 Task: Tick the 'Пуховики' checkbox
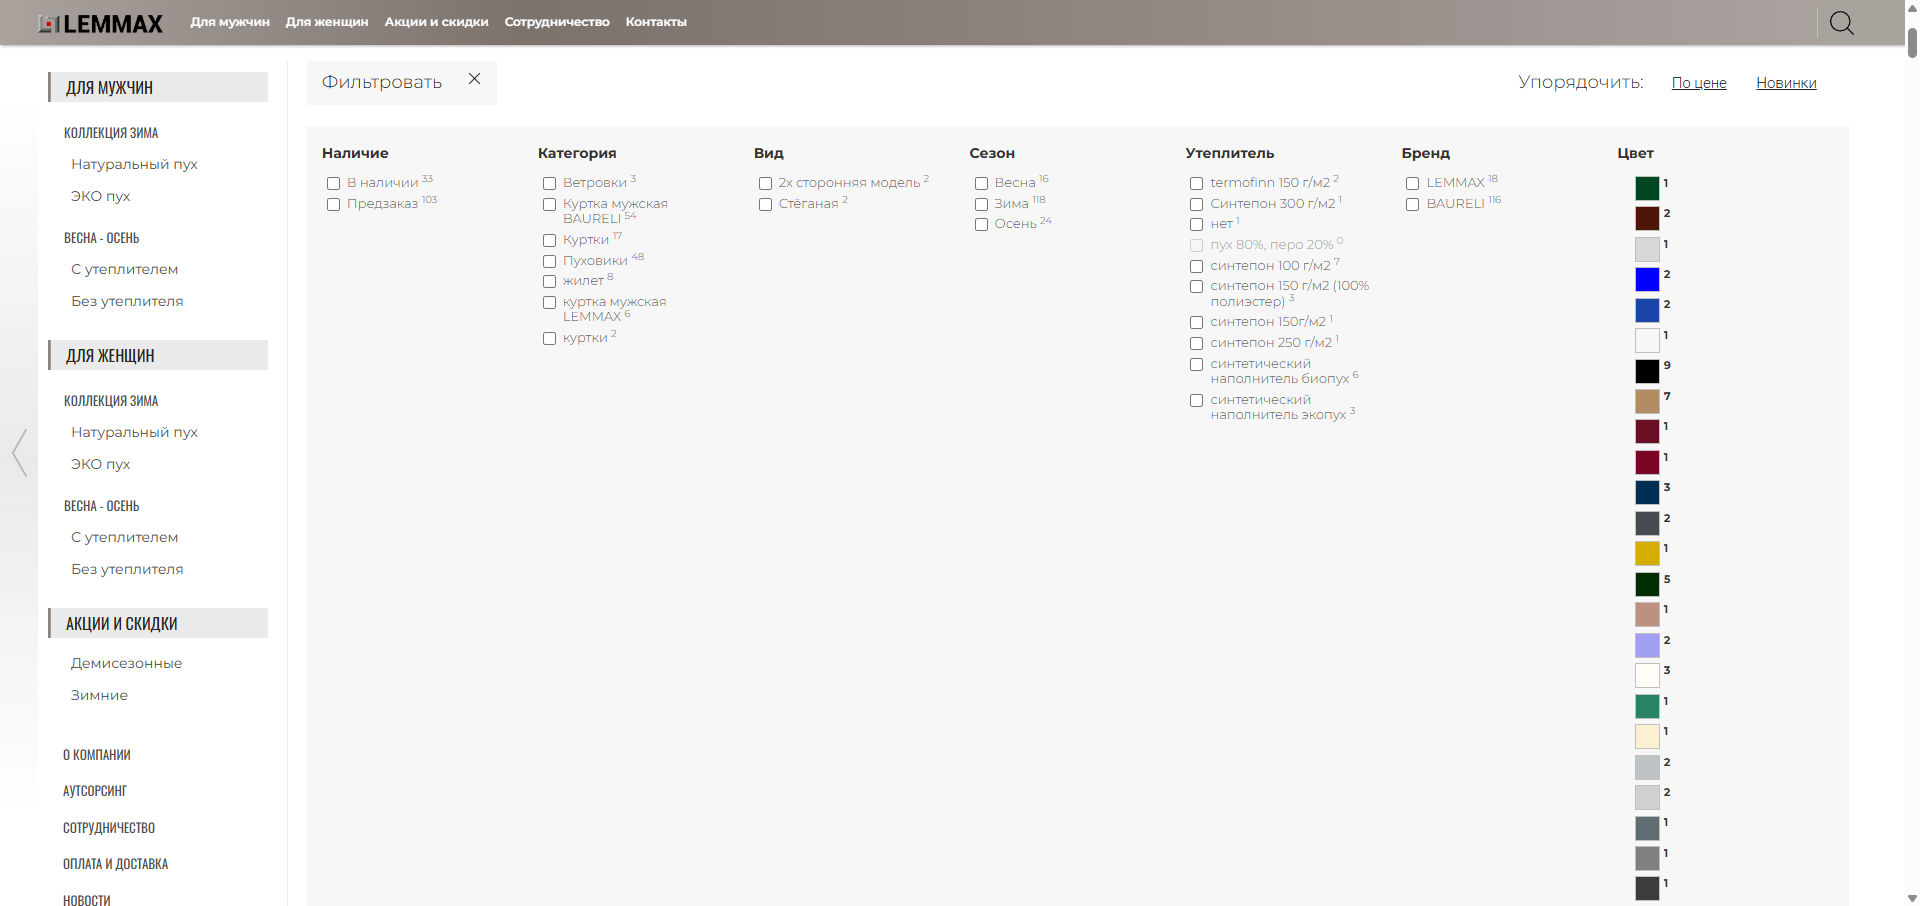point(549,261)
